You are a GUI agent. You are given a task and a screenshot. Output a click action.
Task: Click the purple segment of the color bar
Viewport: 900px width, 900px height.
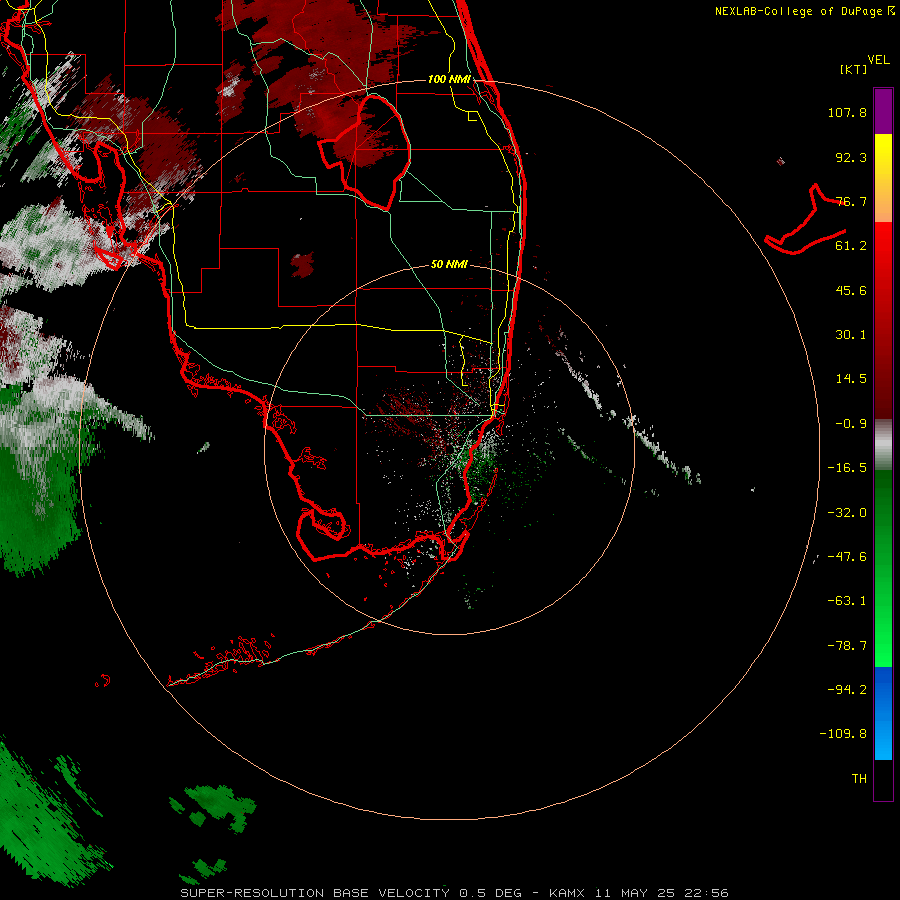[x=883, y=111]
